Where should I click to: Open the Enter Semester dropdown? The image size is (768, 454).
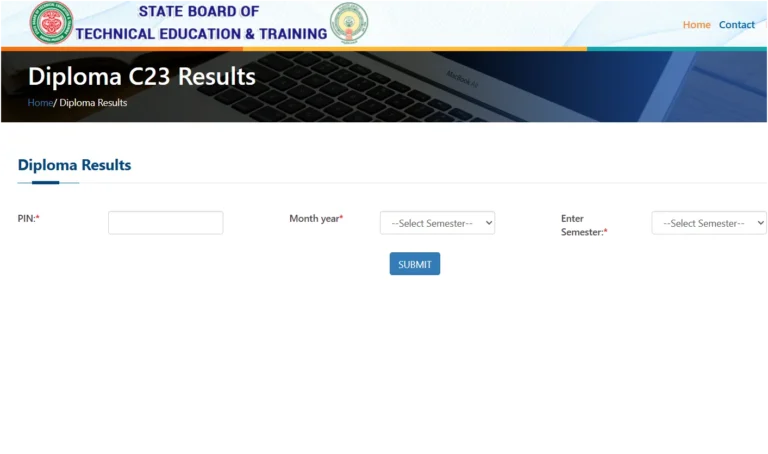[x=709, y=223]
